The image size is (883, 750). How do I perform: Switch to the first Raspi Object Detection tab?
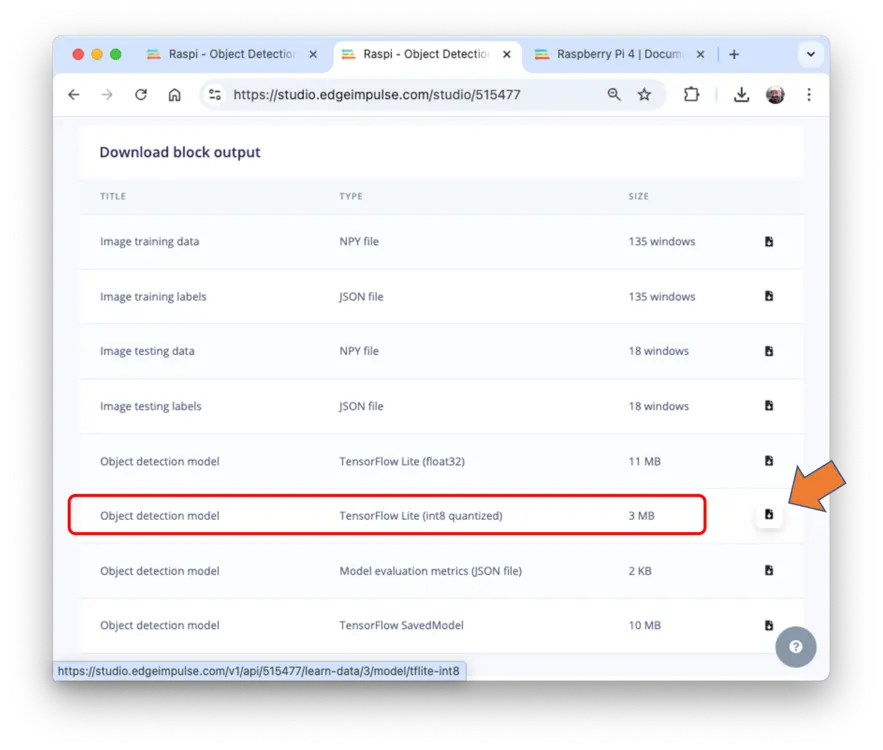[230, 55]
